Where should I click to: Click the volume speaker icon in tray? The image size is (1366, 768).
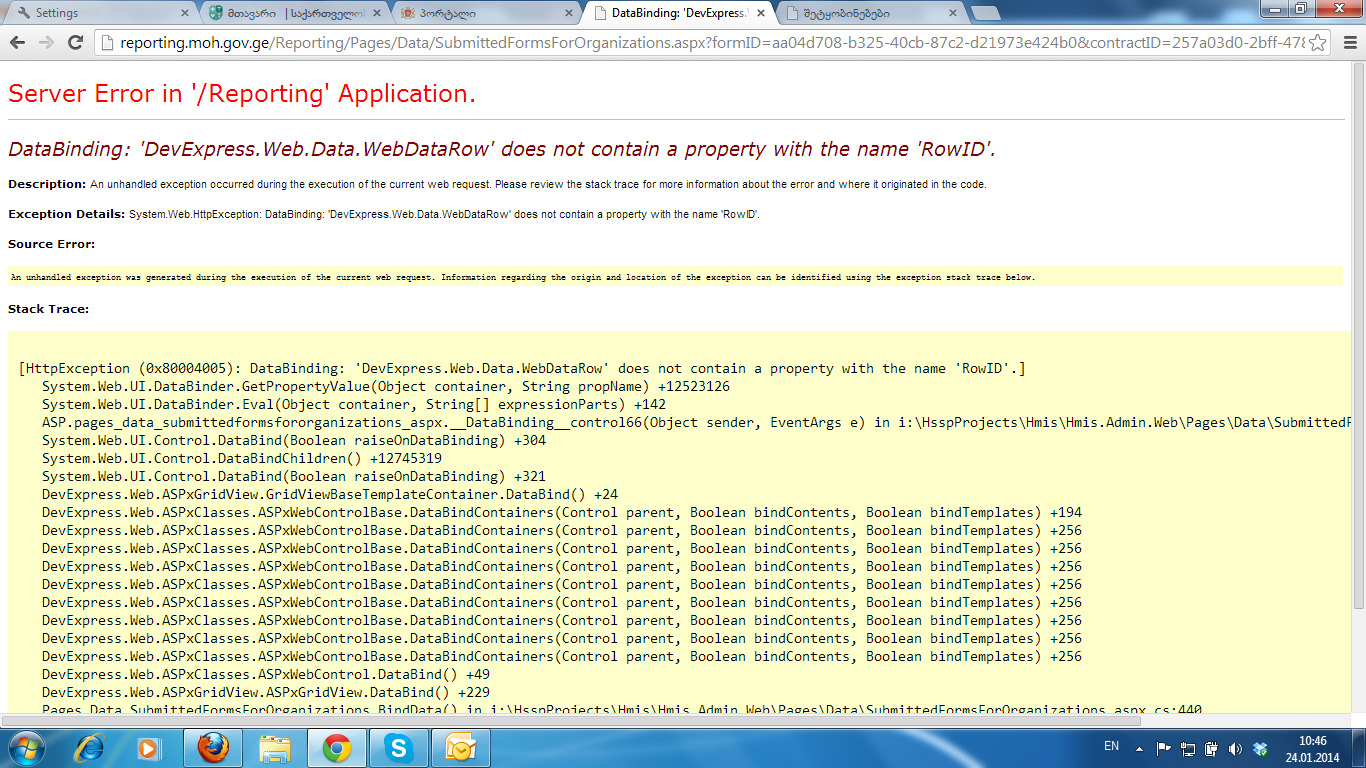pyautogui.click(x=1235, y=748)
